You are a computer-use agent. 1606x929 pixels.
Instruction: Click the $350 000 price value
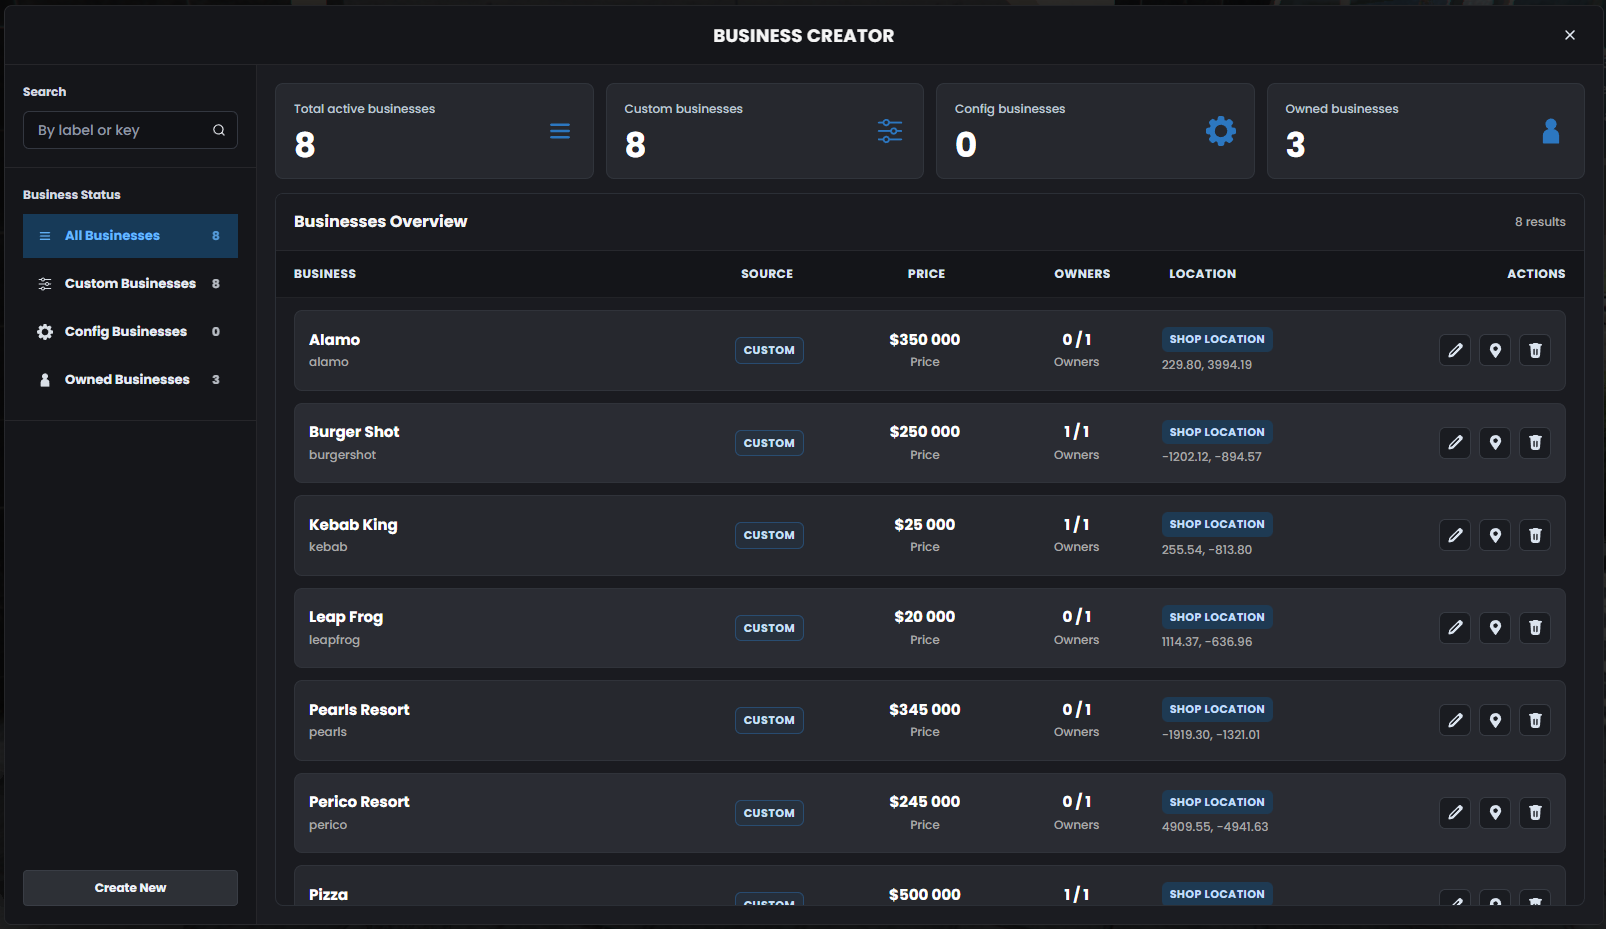925,340
